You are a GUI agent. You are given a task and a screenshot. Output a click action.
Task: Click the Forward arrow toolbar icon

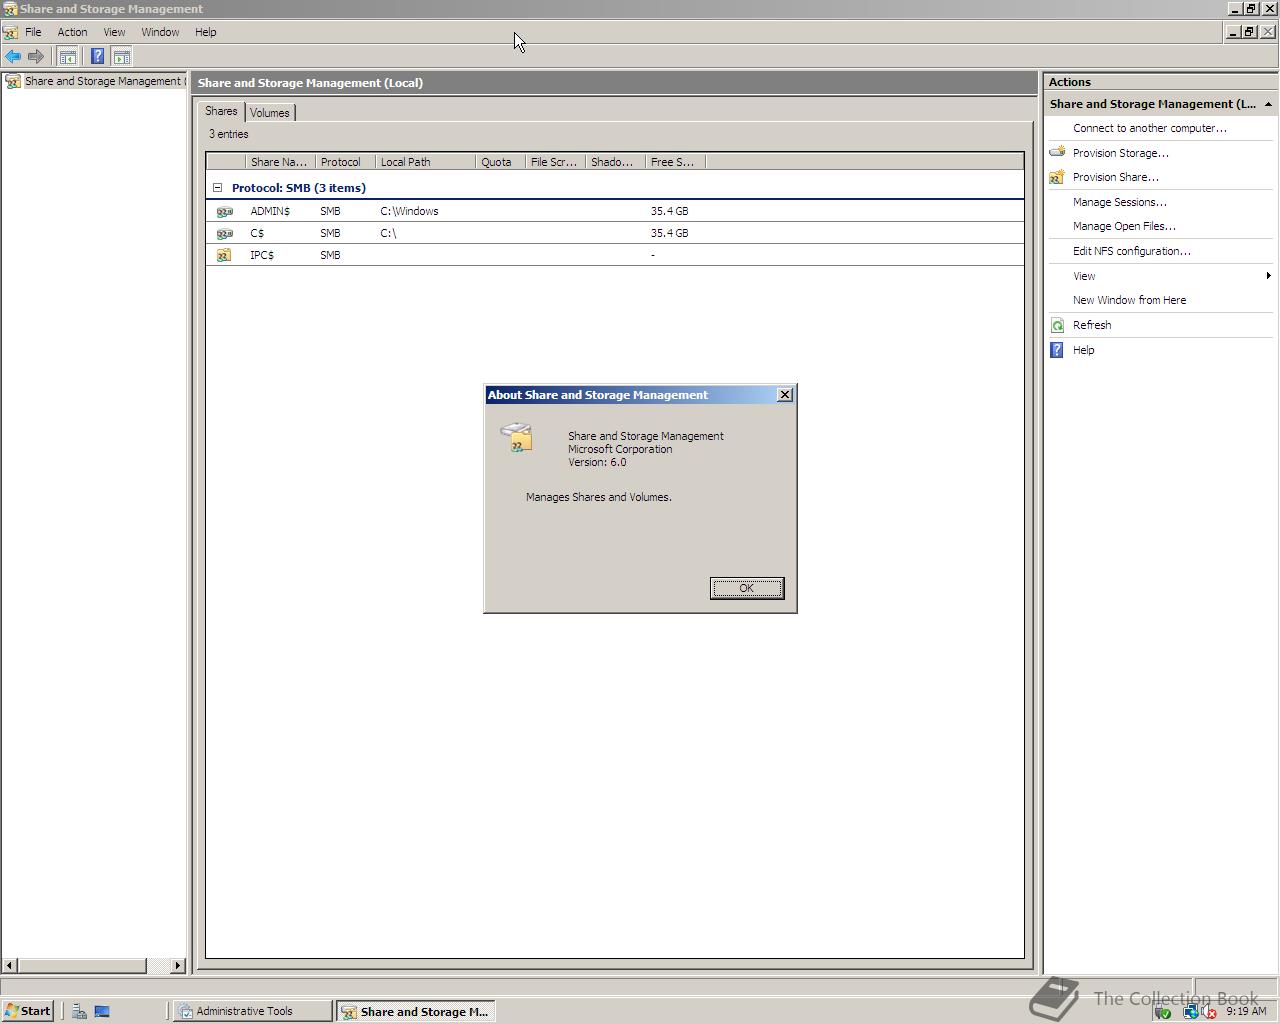pyautogui.click(x=36, y=57)
